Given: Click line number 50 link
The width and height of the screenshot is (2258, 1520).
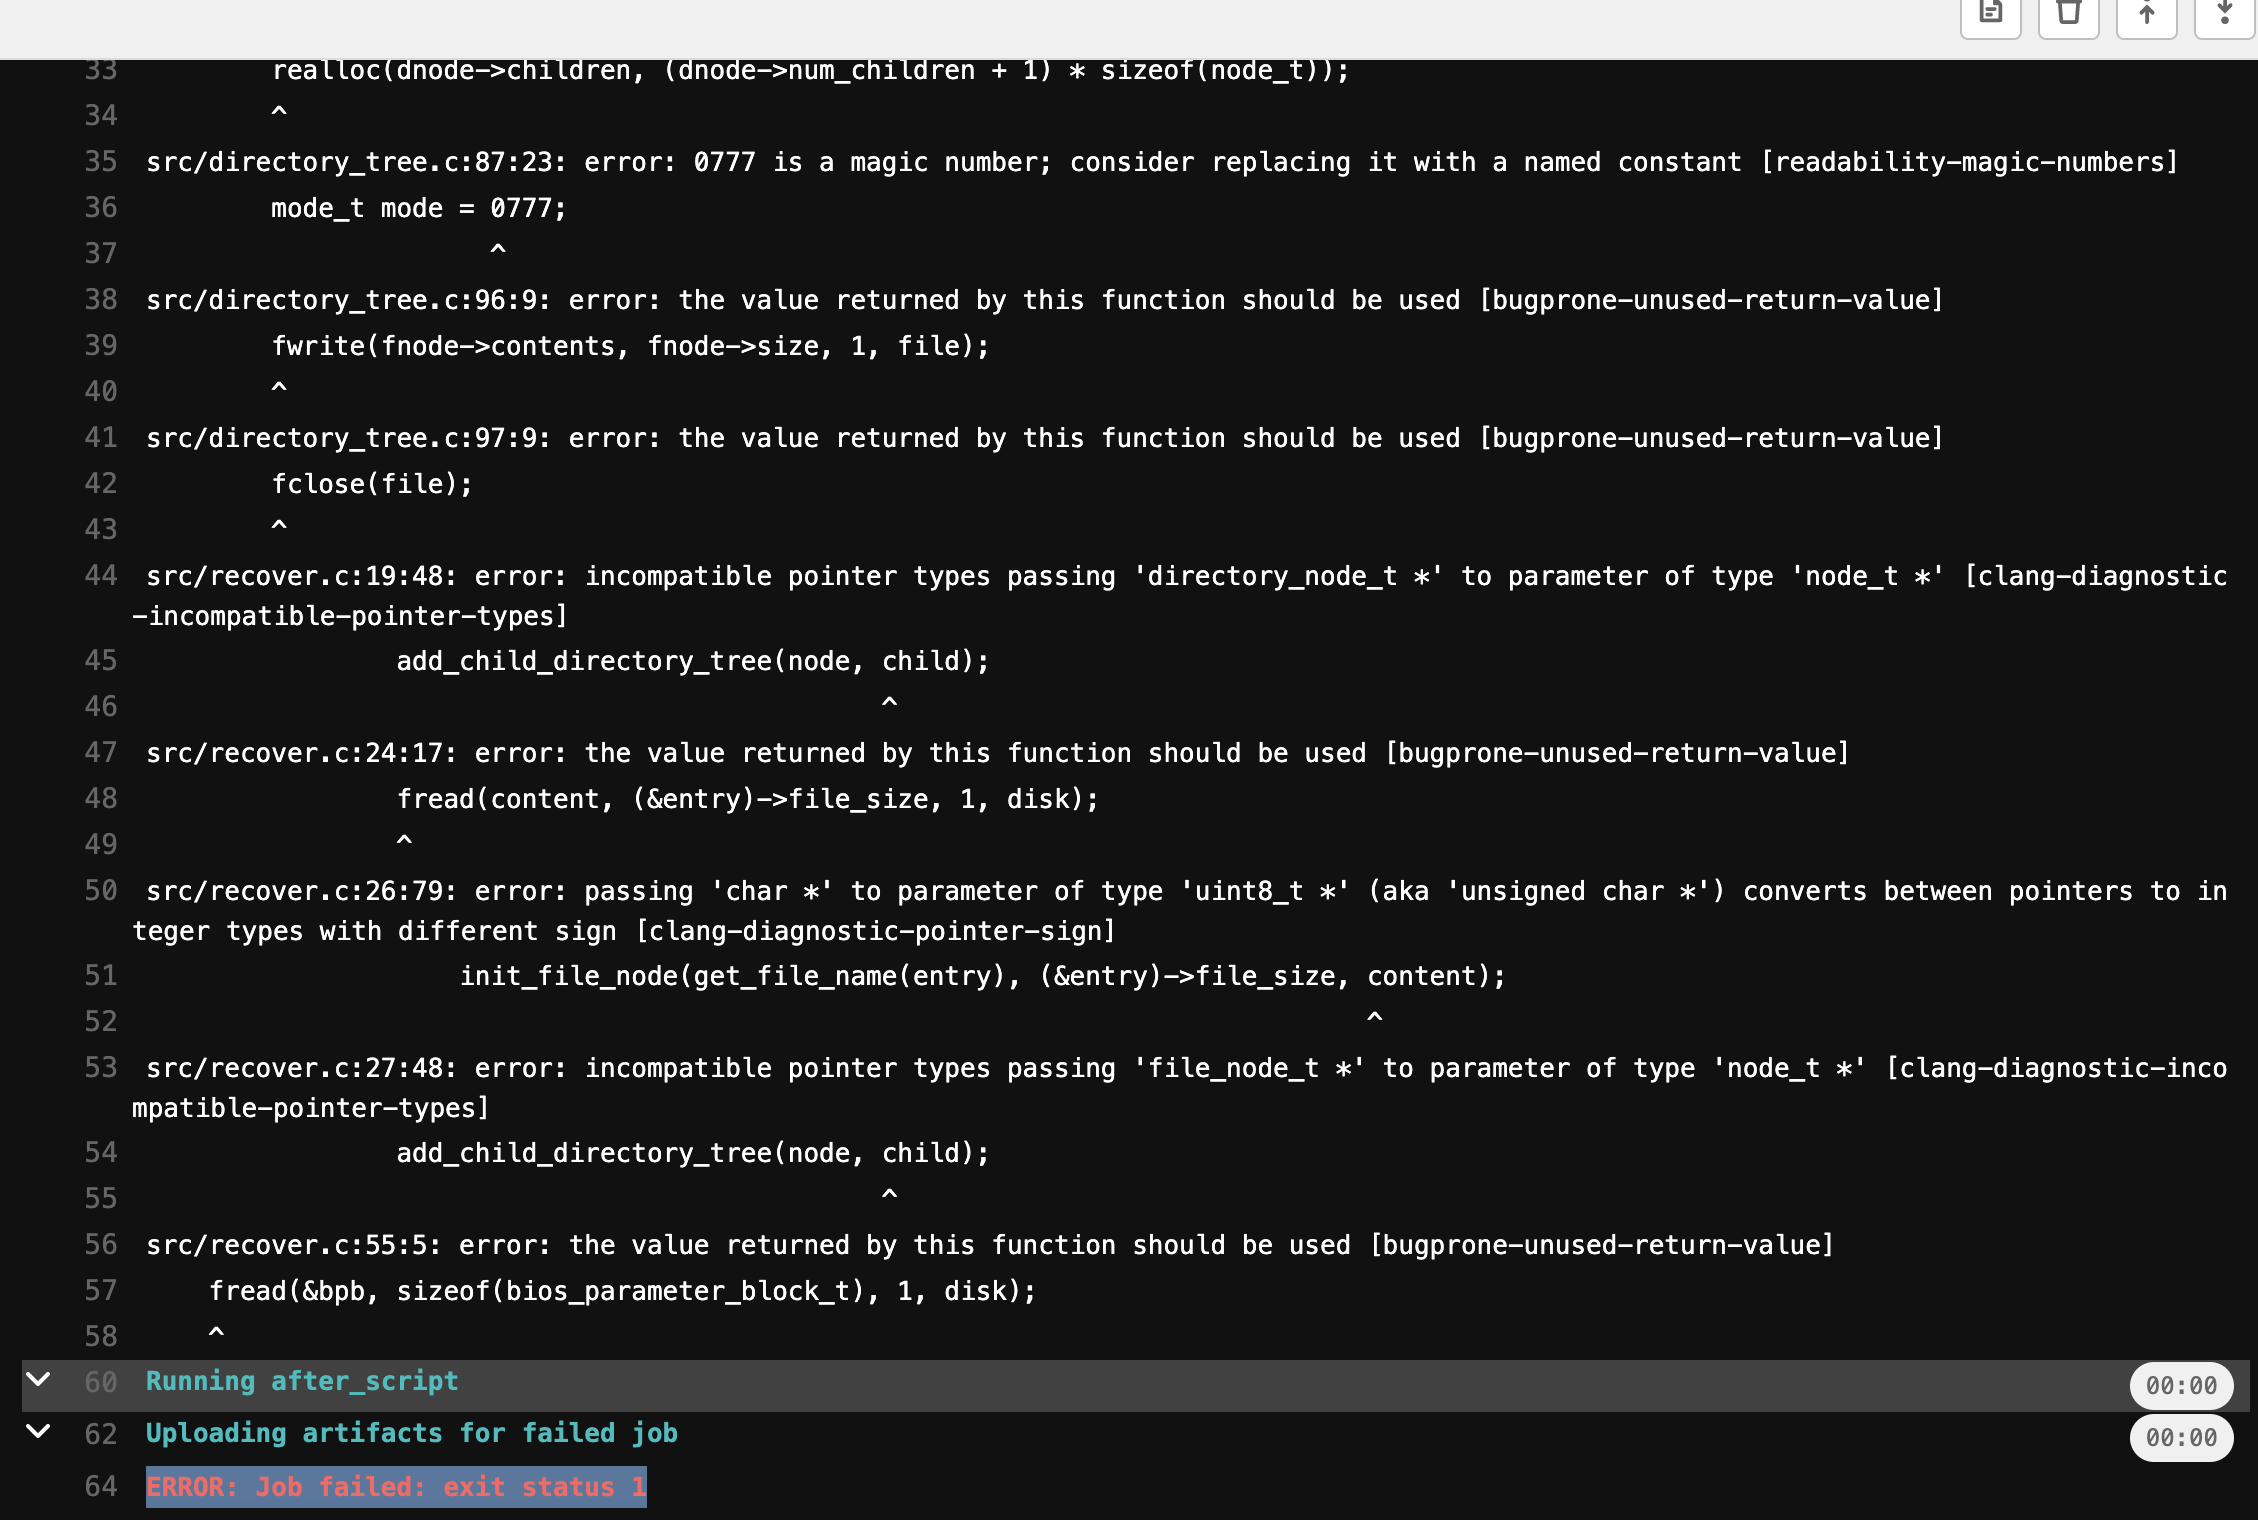Looking at the screenshot, I should 101,891.
